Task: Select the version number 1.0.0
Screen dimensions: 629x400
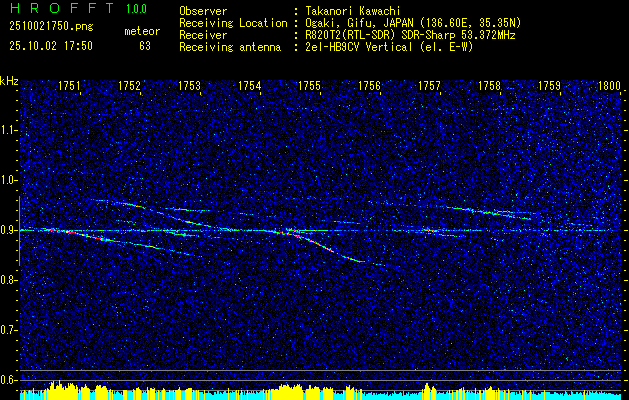Action: (x=136, y=8)
